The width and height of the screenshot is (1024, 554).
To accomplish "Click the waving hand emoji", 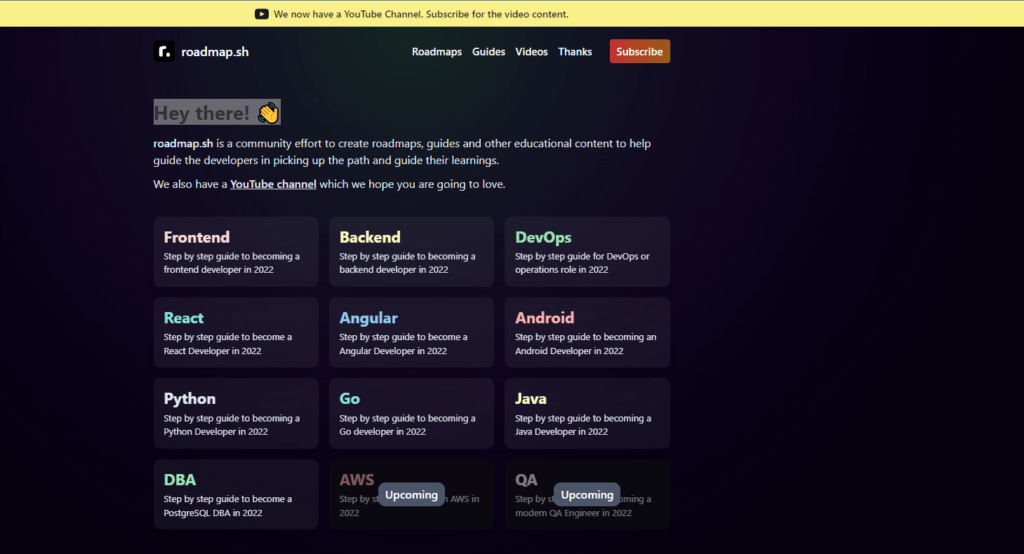I will pyautogui.click(x=268, y=113).
